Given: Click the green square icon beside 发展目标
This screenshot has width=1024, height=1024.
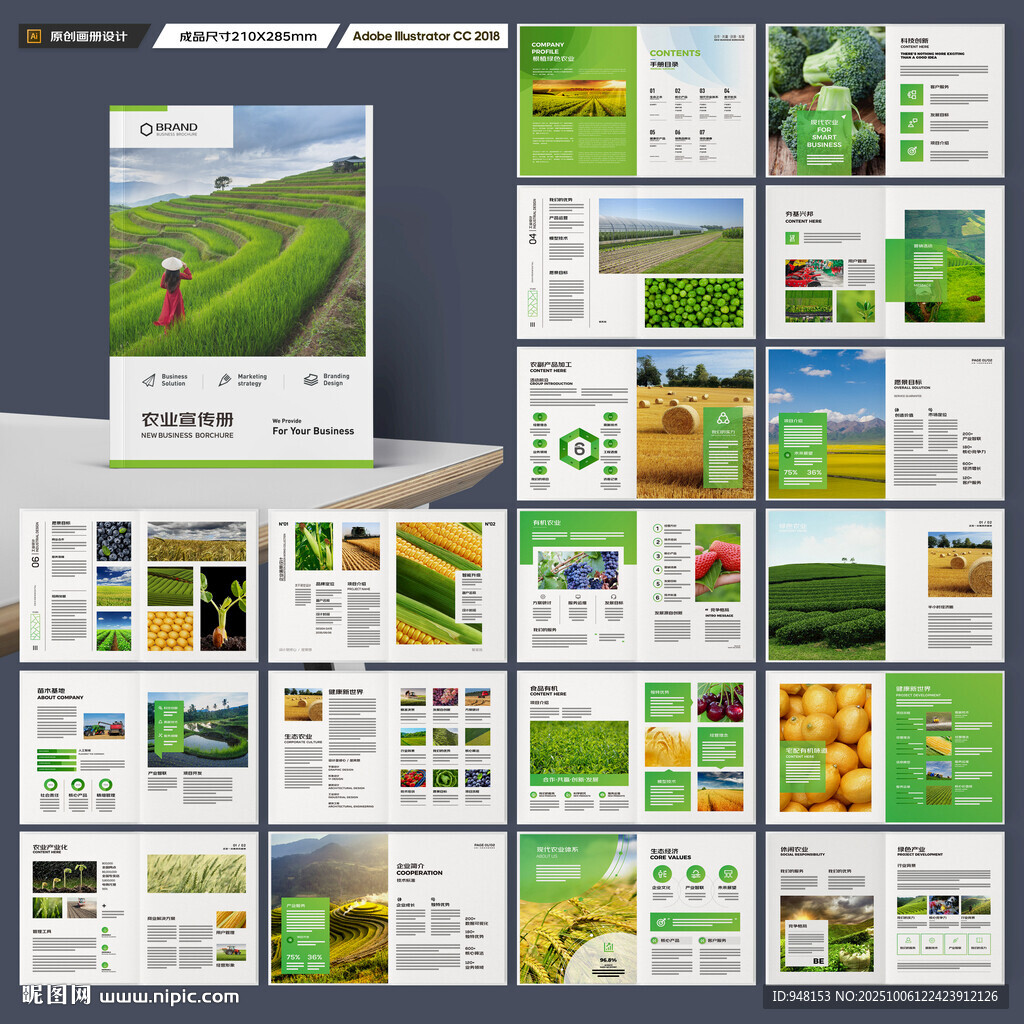Looking at the screenshot, I should [x=912, y=123].
